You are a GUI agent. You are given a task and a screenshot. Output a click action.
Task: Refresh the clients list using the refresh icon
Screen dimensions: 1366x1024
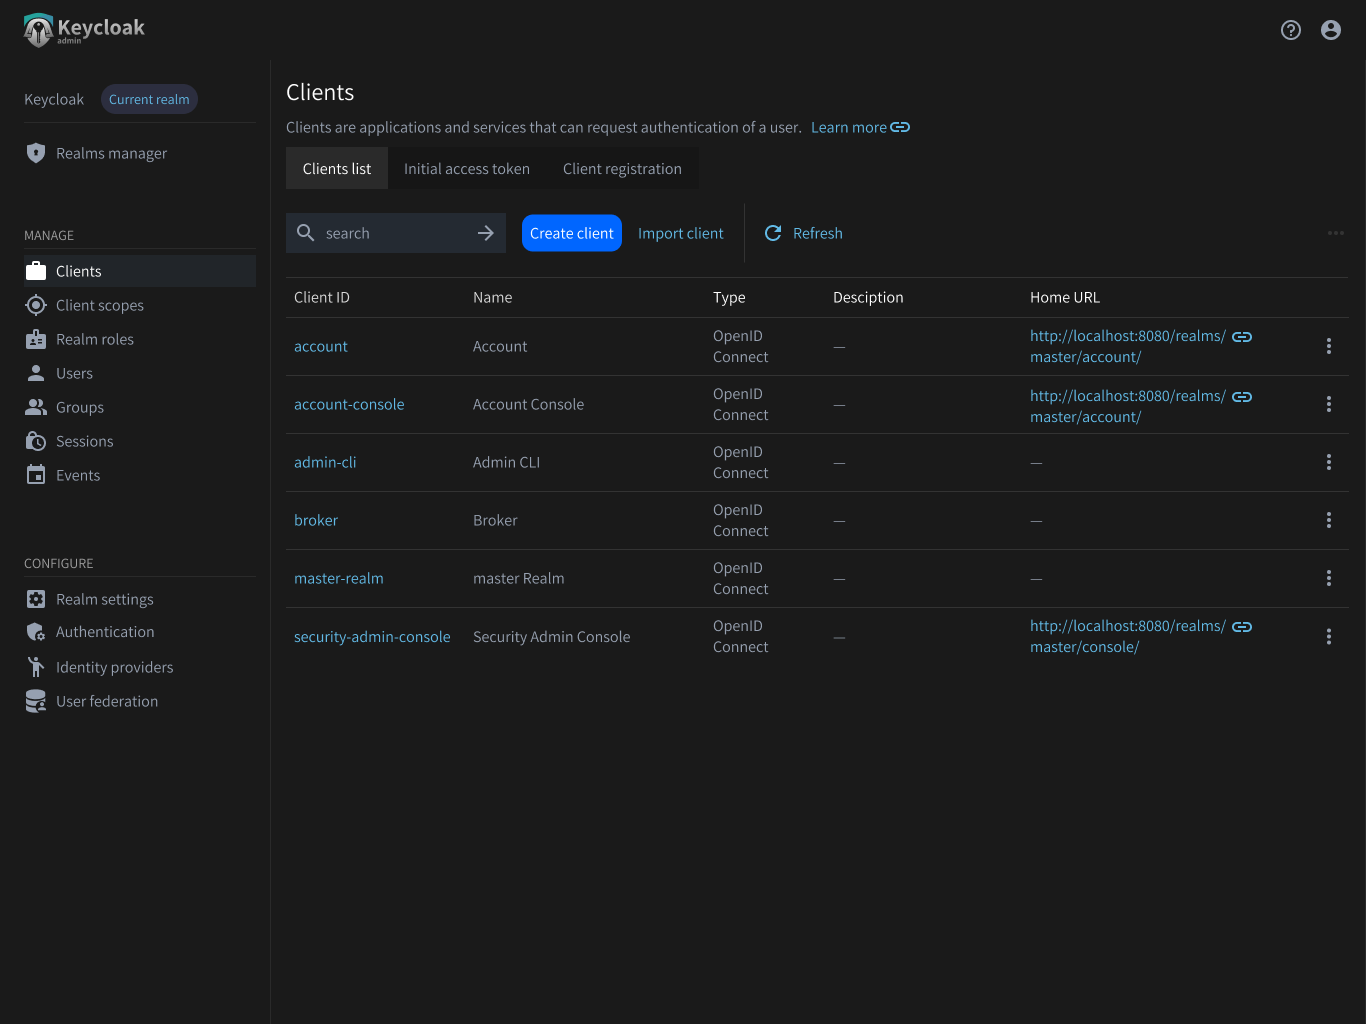click(x=772, y=233)
